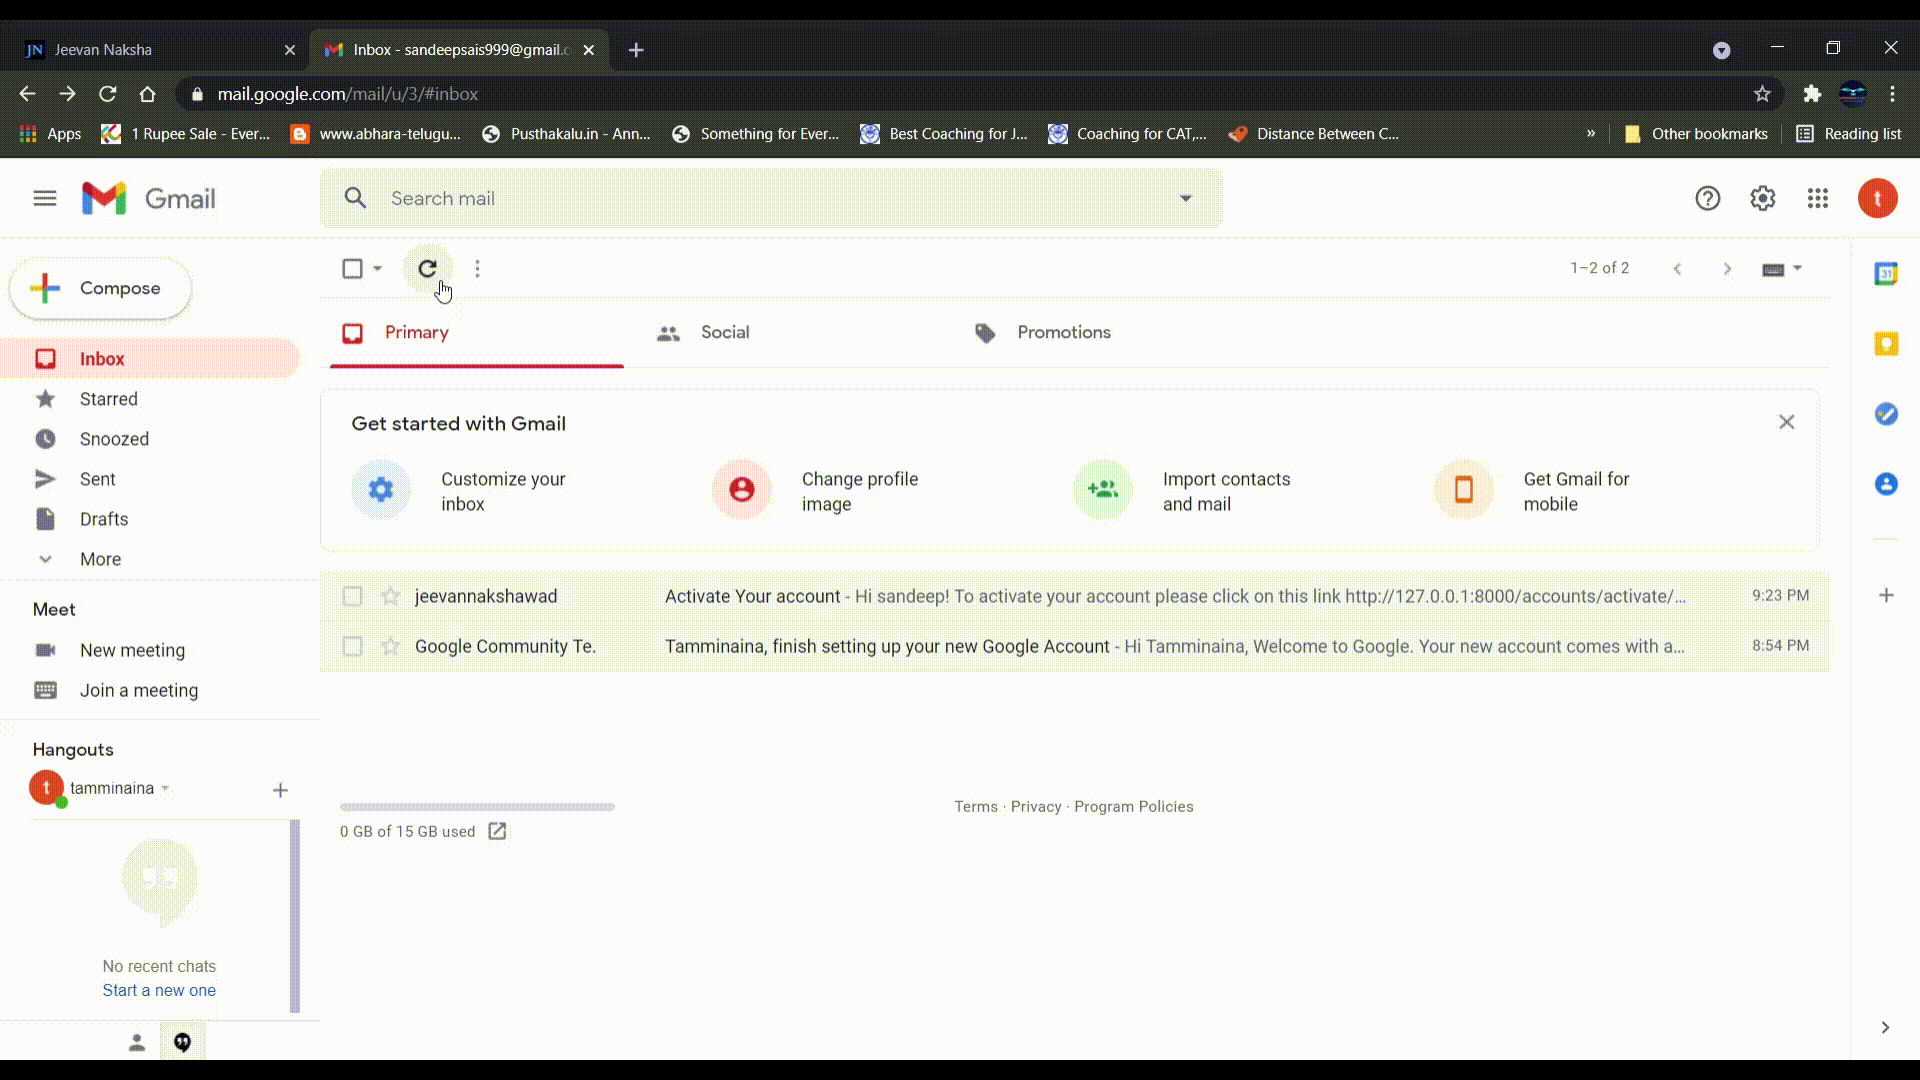Expand the select-all checkbox dropdown arrow
1920x1080 pixels.
(x=377, y=268)
